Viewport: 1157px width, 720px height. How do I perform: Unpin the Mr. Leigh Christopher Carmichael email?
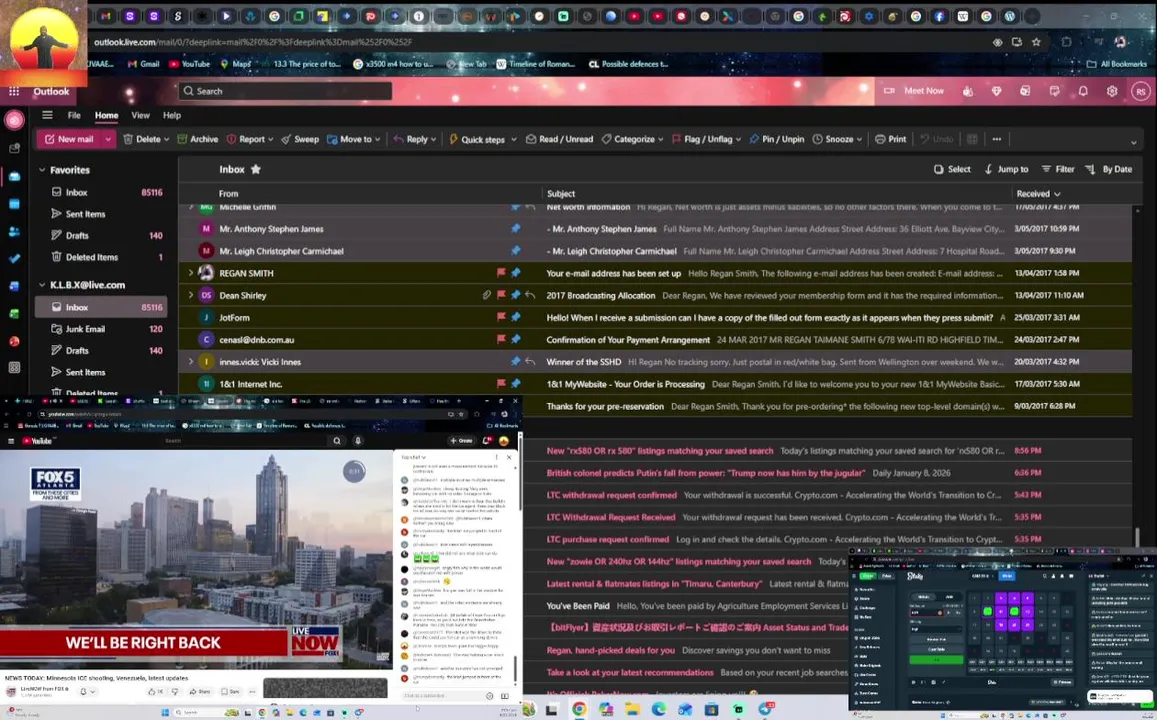click(x=515, y=251)
